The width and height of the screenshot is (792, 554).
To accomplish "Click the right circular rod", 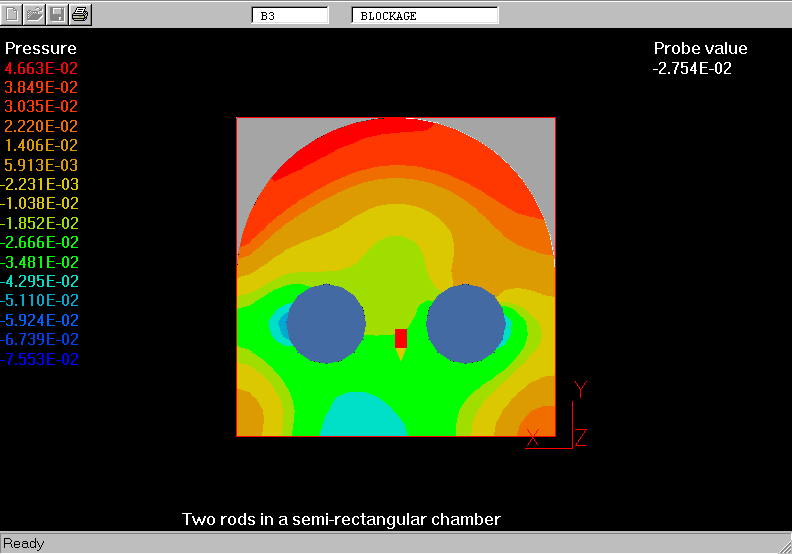I will pyautogui.click(x=466, y=323).
